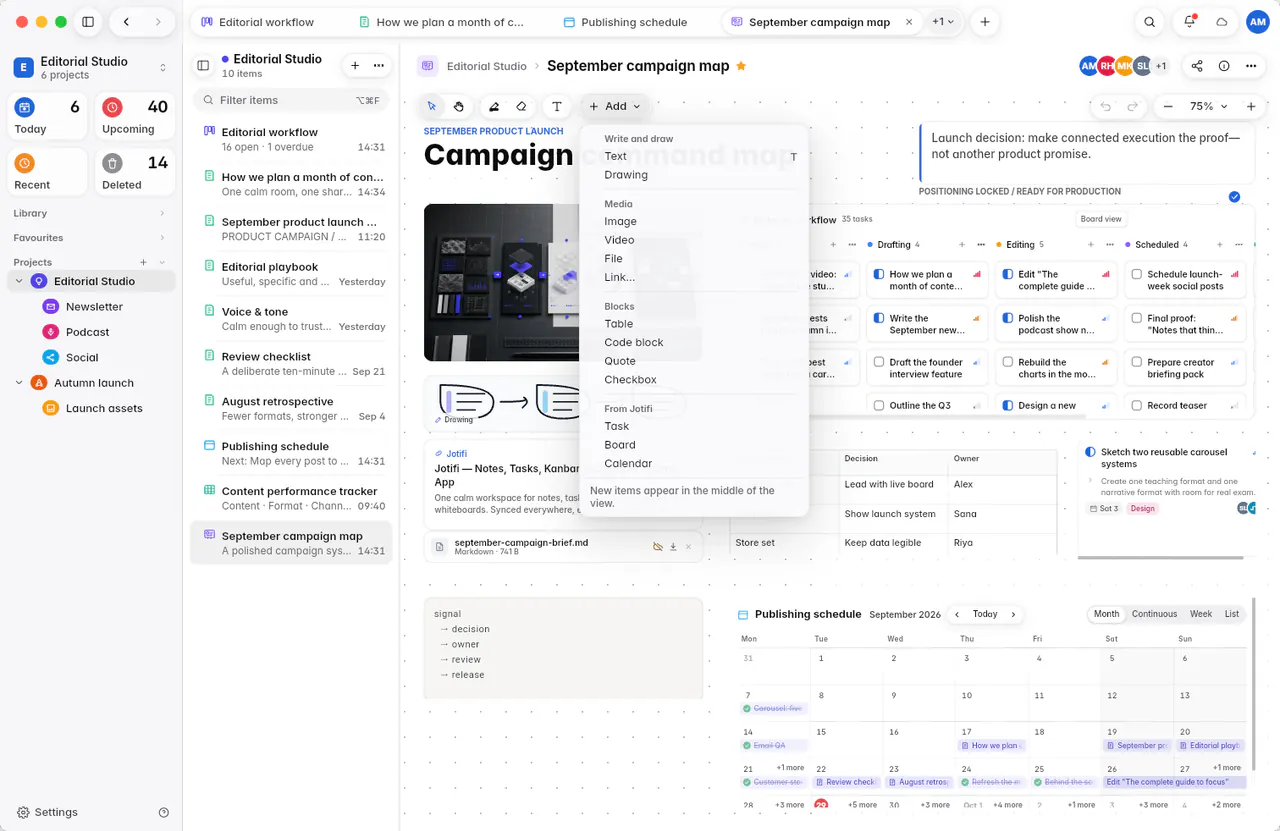The image size is (1280, 831).
Task: Expand the Library section
Action: (162, 213)
